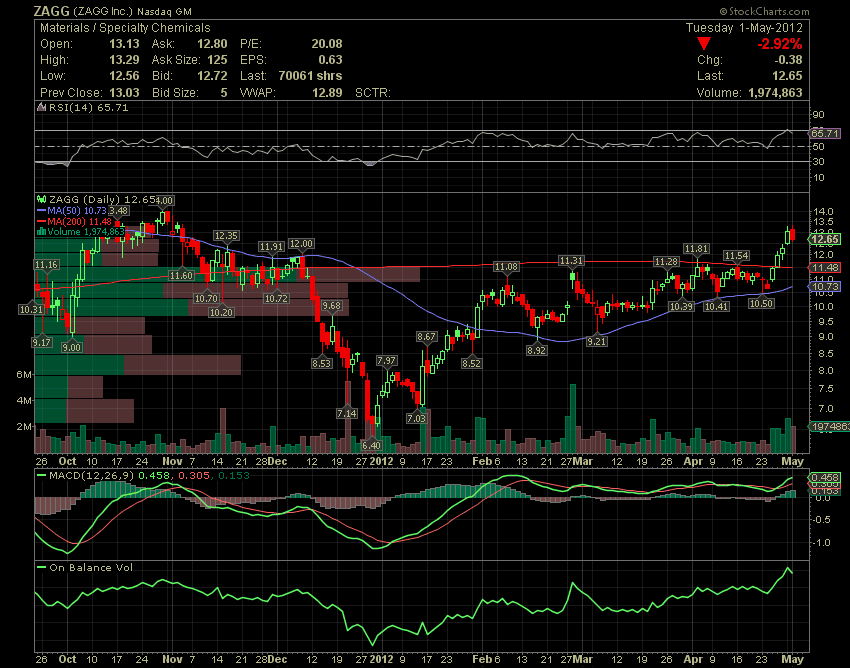The image size is (850, 668).
Task: Click the VWAP value 12.89
Action: tap(327, 93)
